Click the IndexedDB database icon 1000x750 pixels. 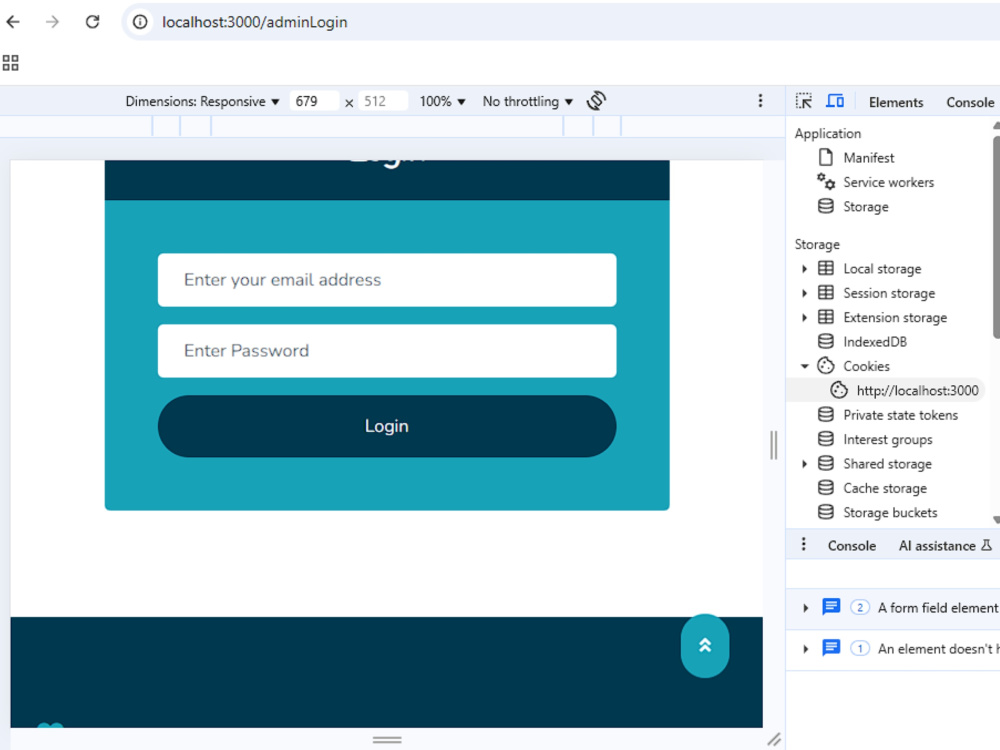[826, 341]
